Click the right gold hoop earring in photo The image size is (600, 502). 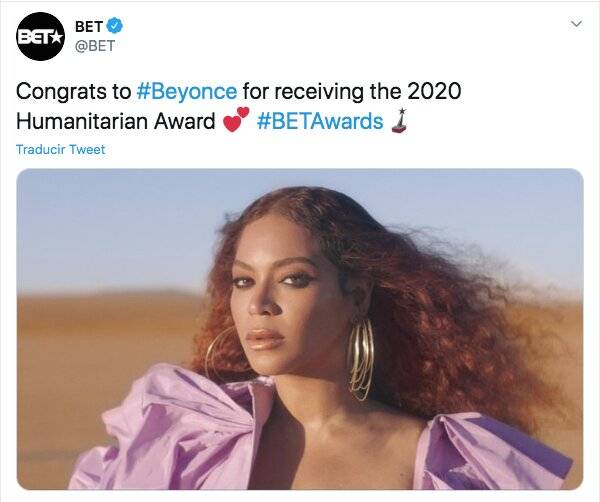click(x=360, y=358)
